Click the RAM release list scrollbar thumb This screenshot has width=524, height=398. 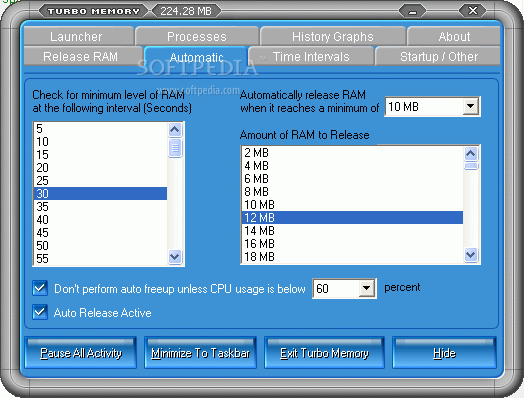[x=471, y=166]
